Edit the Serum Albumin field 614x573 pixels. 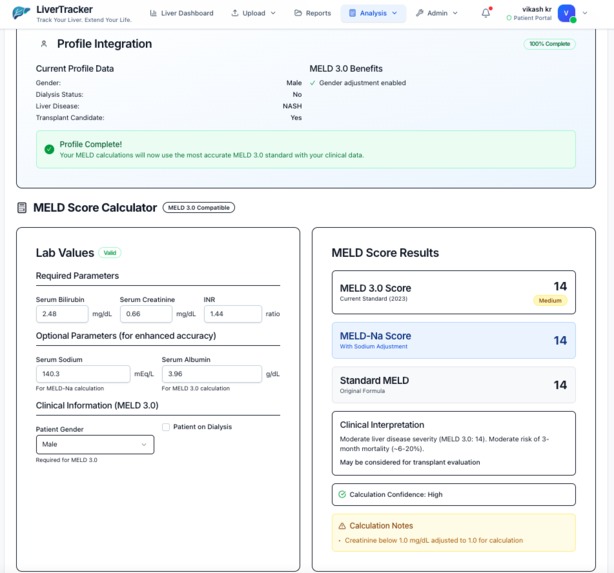[212, 374]
